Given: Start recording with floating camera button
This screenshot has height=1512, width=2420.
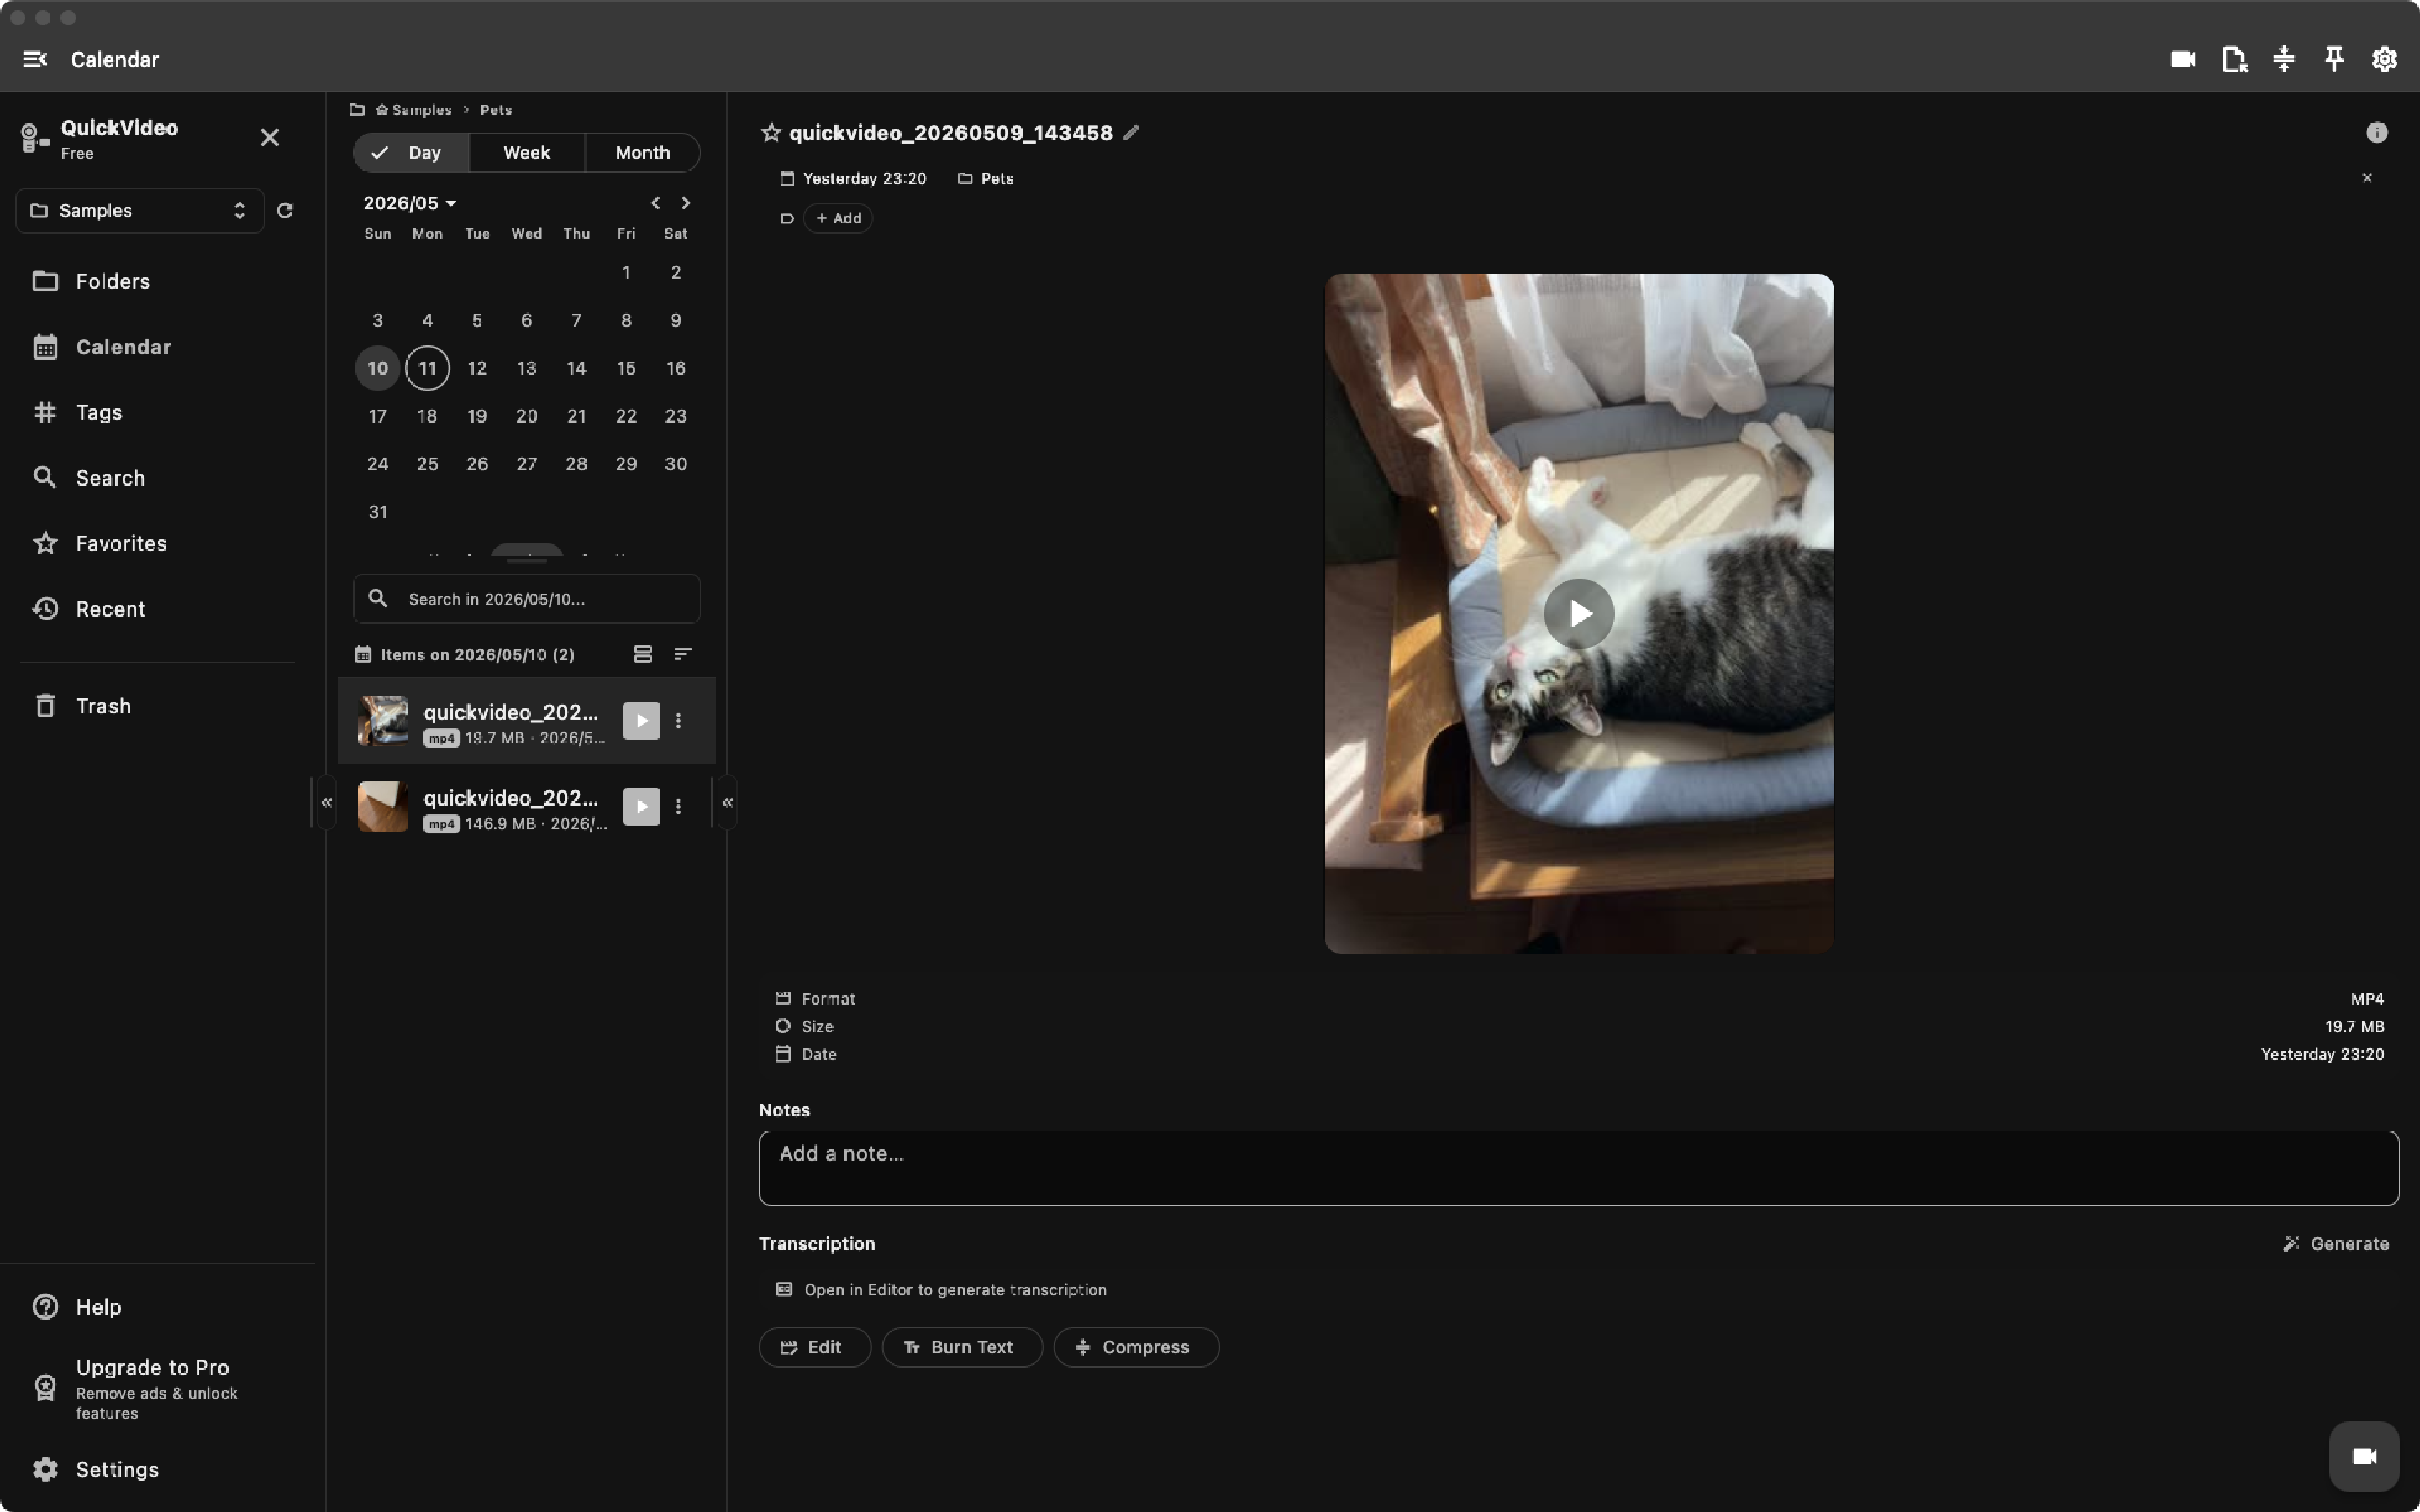Looking at the screenshot, I should pos(2364,1456).
